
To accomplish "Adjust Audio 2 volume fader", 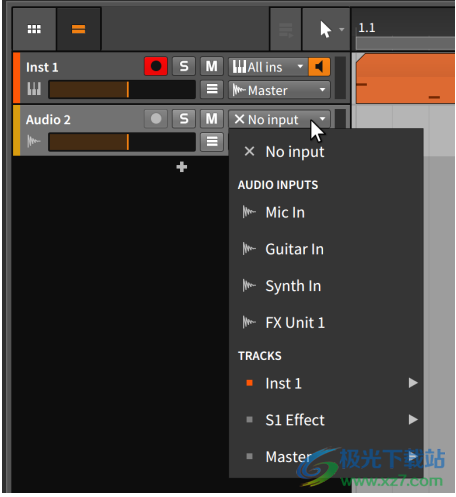I will click(122, 142).
